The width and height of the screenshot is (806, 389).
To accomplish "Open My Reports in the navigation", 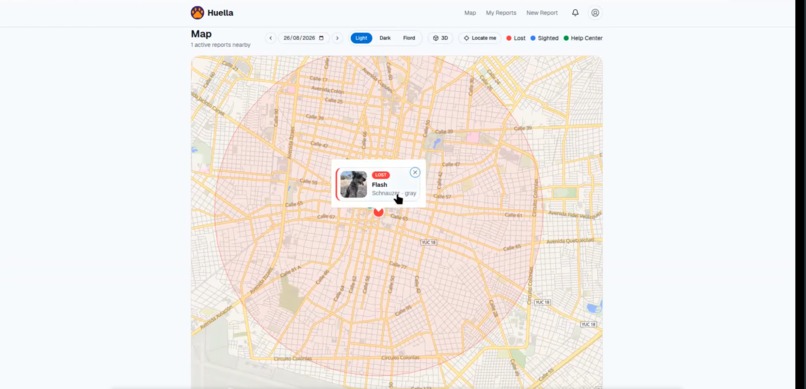I will pyautogui.click(x=501, y=13).
